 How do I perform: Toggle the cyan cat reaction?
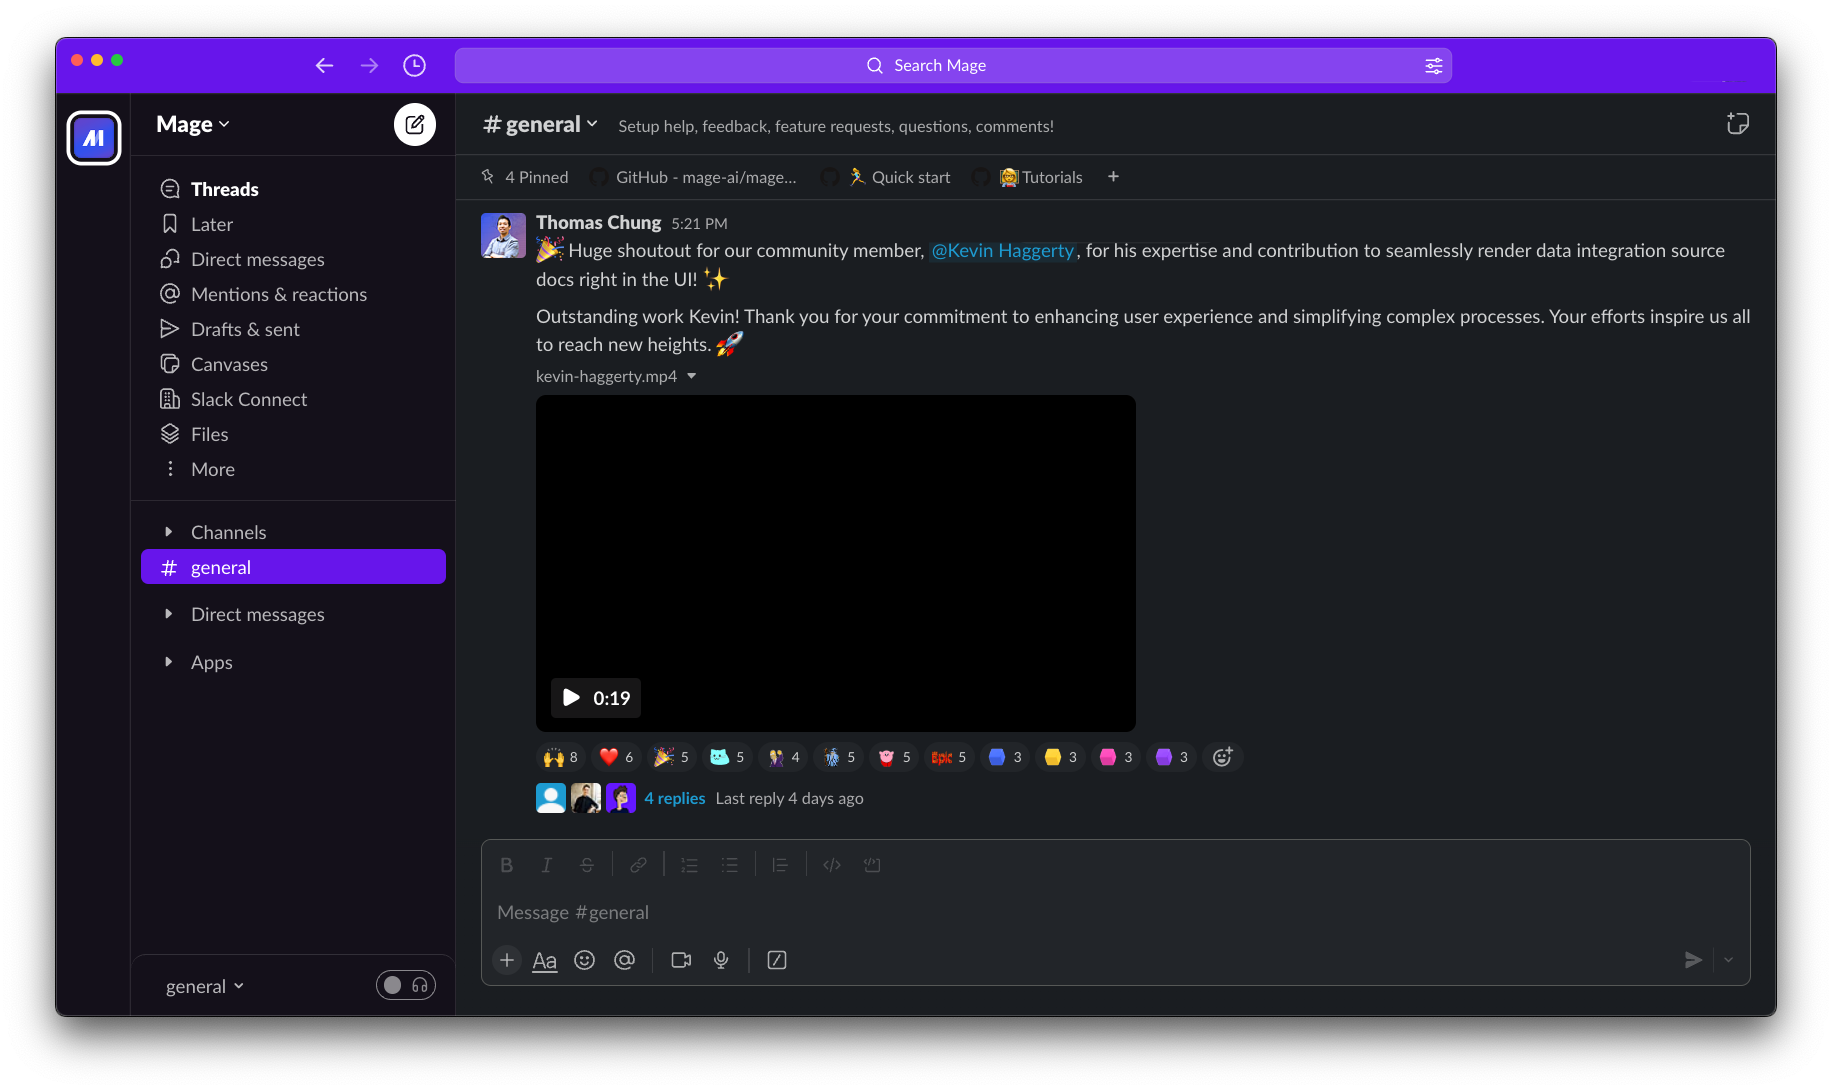tap(727, 757)
